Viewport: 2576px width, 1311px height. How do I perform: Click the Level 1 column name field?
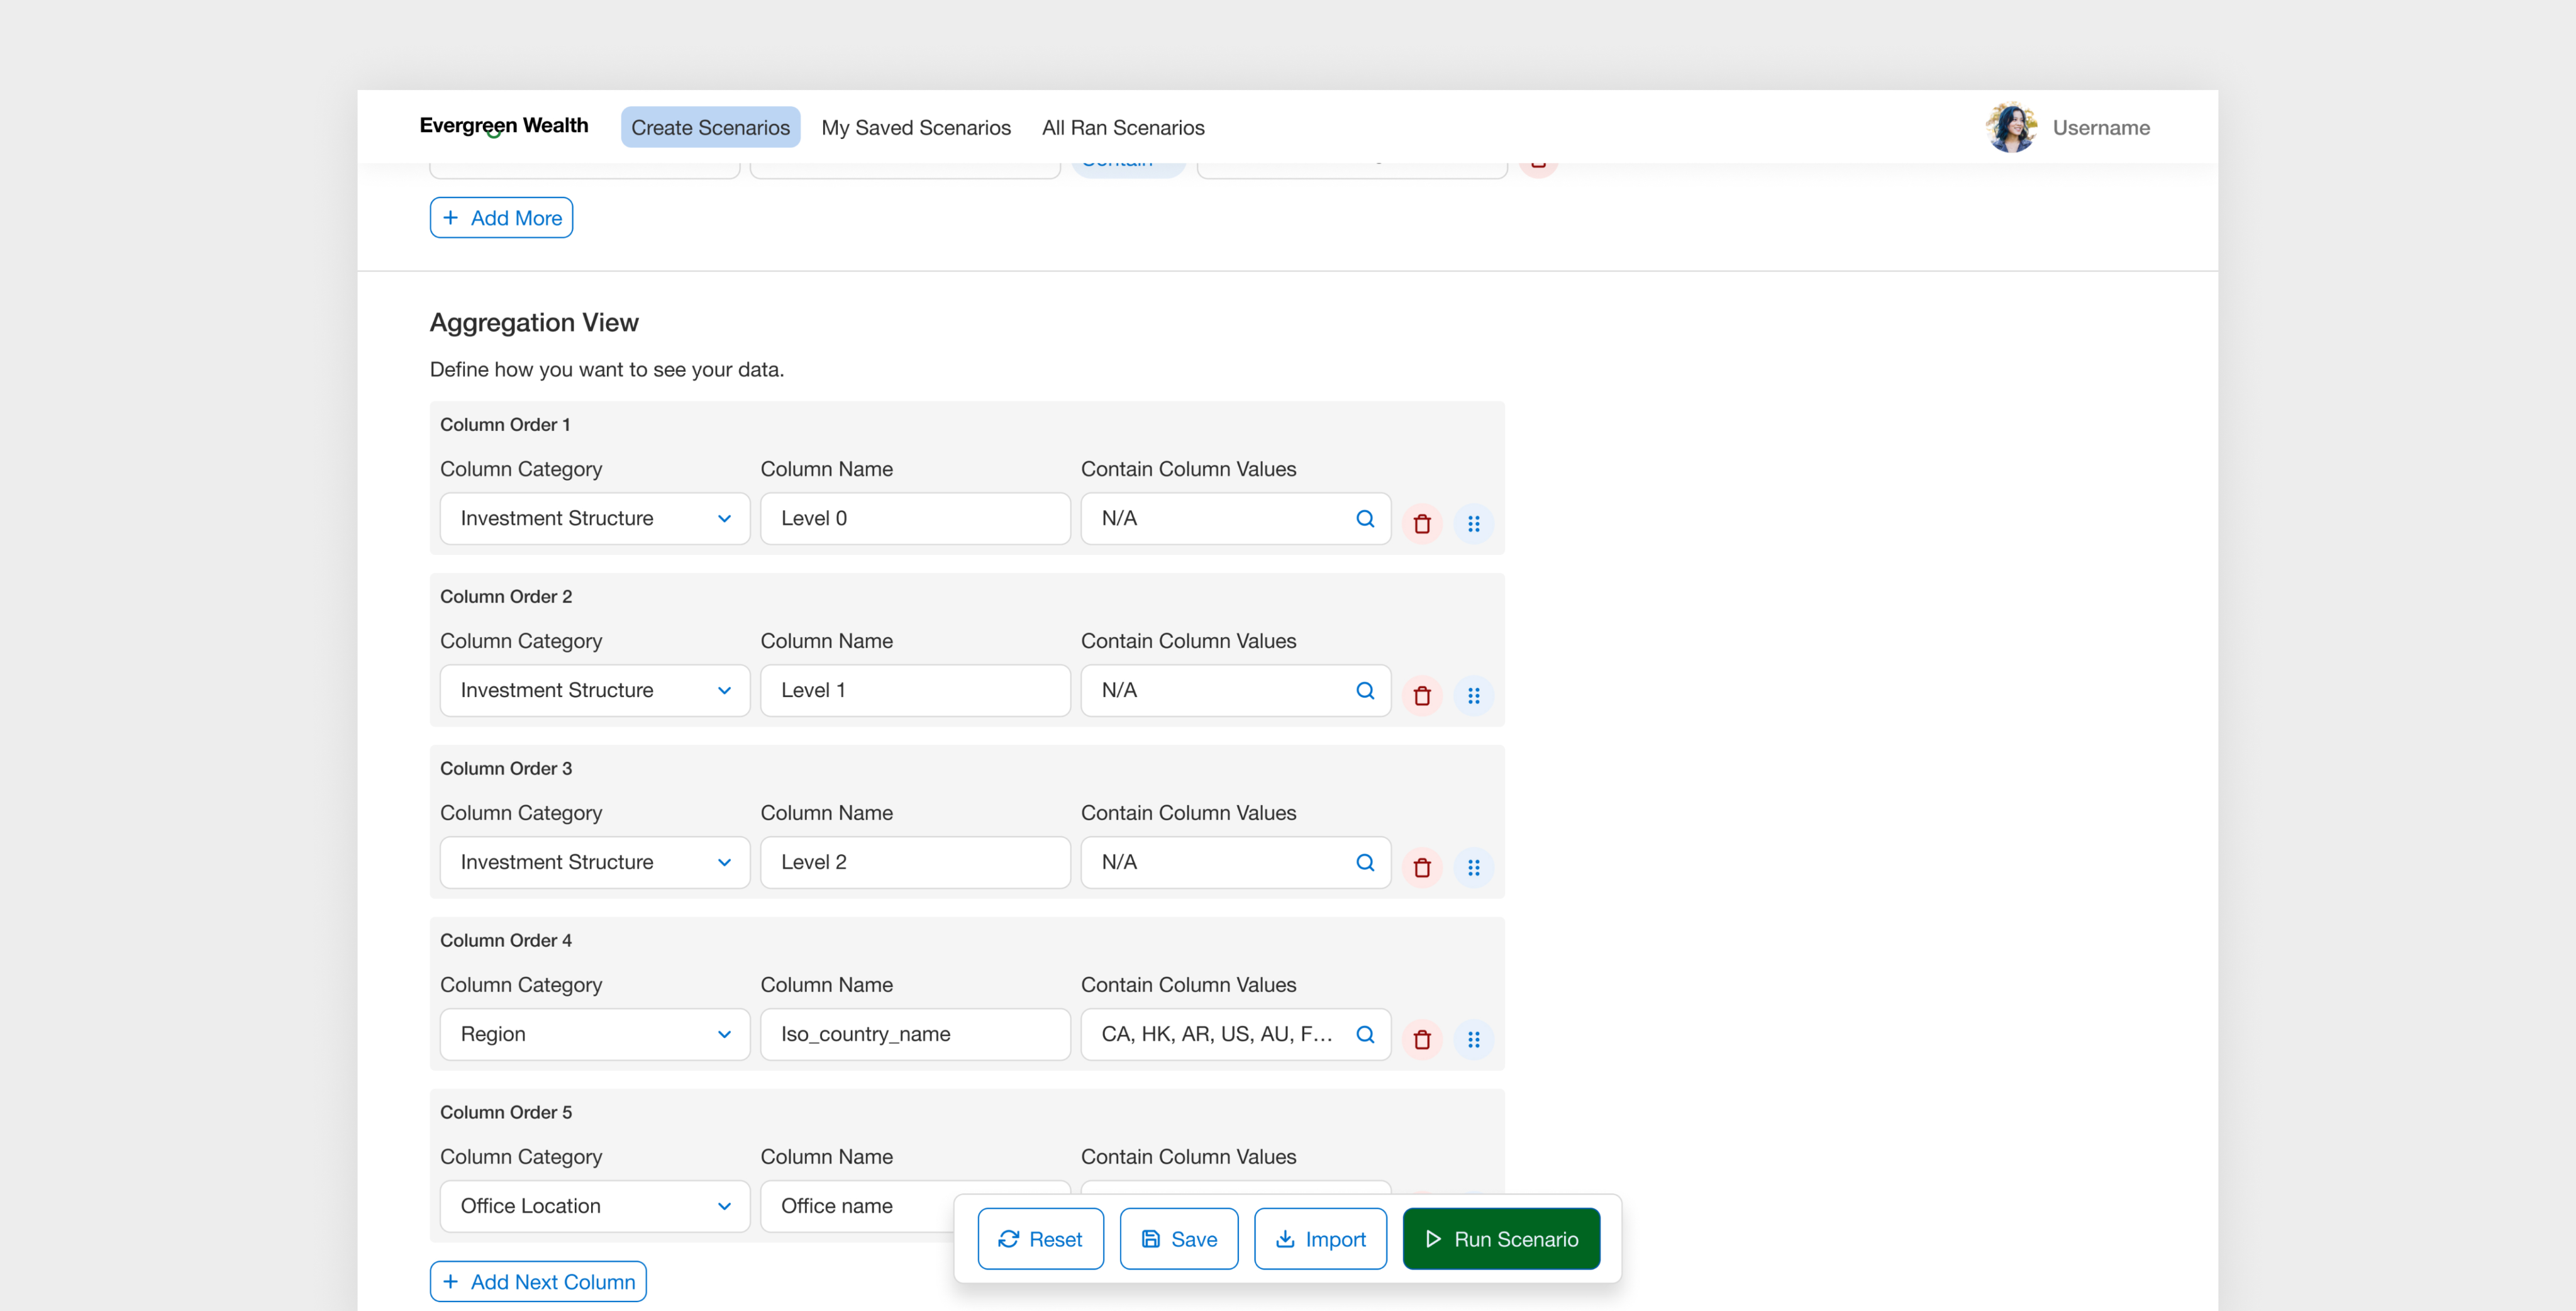point(914,690)
